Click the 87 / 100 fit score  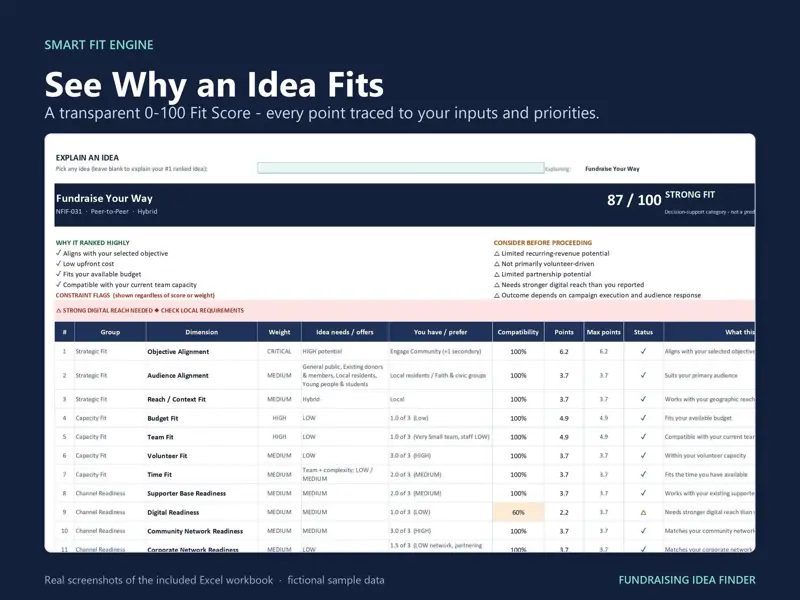[634, 200]
